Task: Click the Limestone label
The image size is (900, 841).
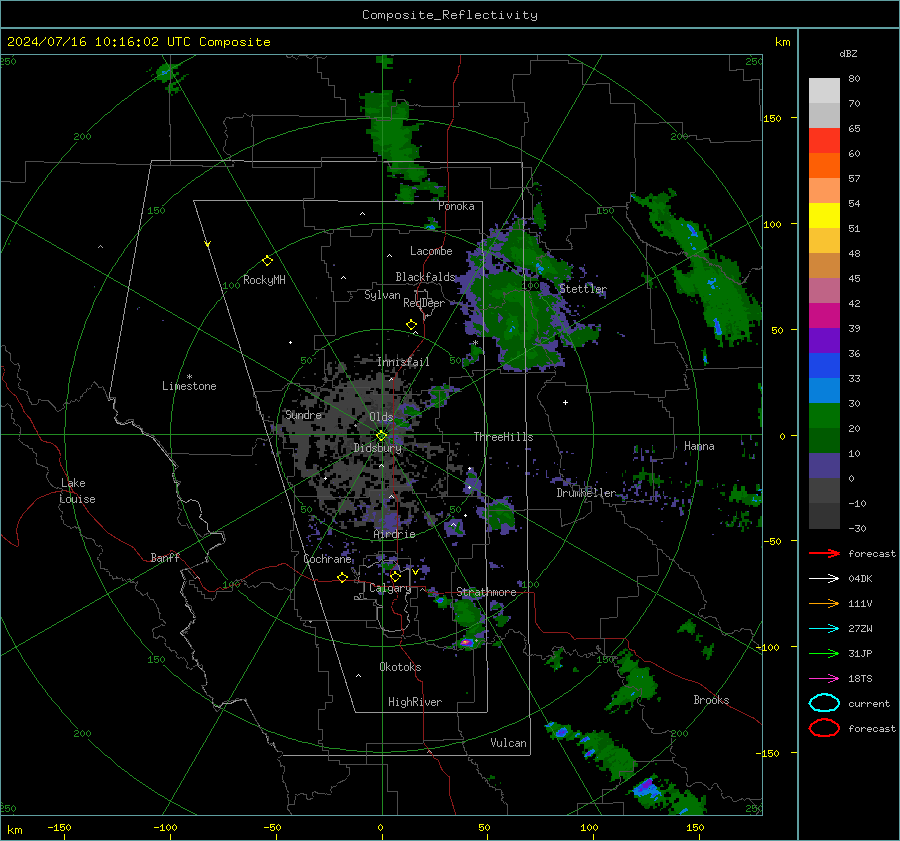Action: (189, 386)
